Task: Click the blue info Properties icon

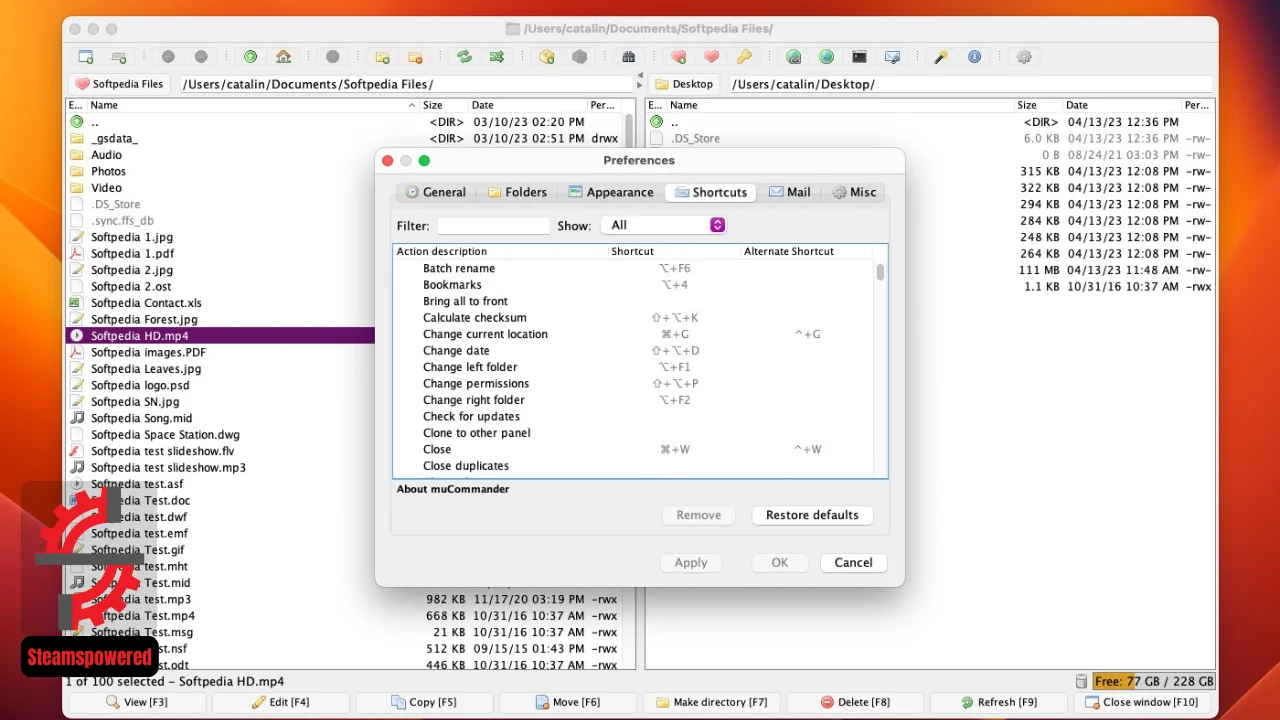Action: [x=974, y=57]
